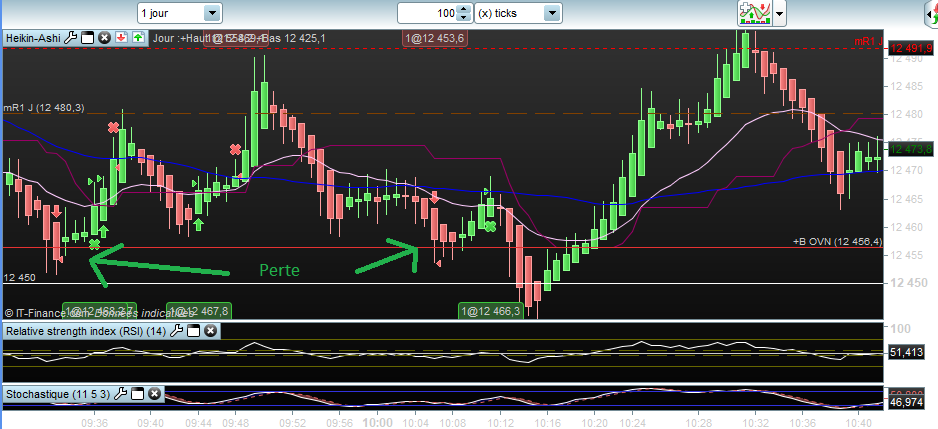938x429 pixels.
Task: Remove the RSI indicator panel
Action: coord(210,330)
